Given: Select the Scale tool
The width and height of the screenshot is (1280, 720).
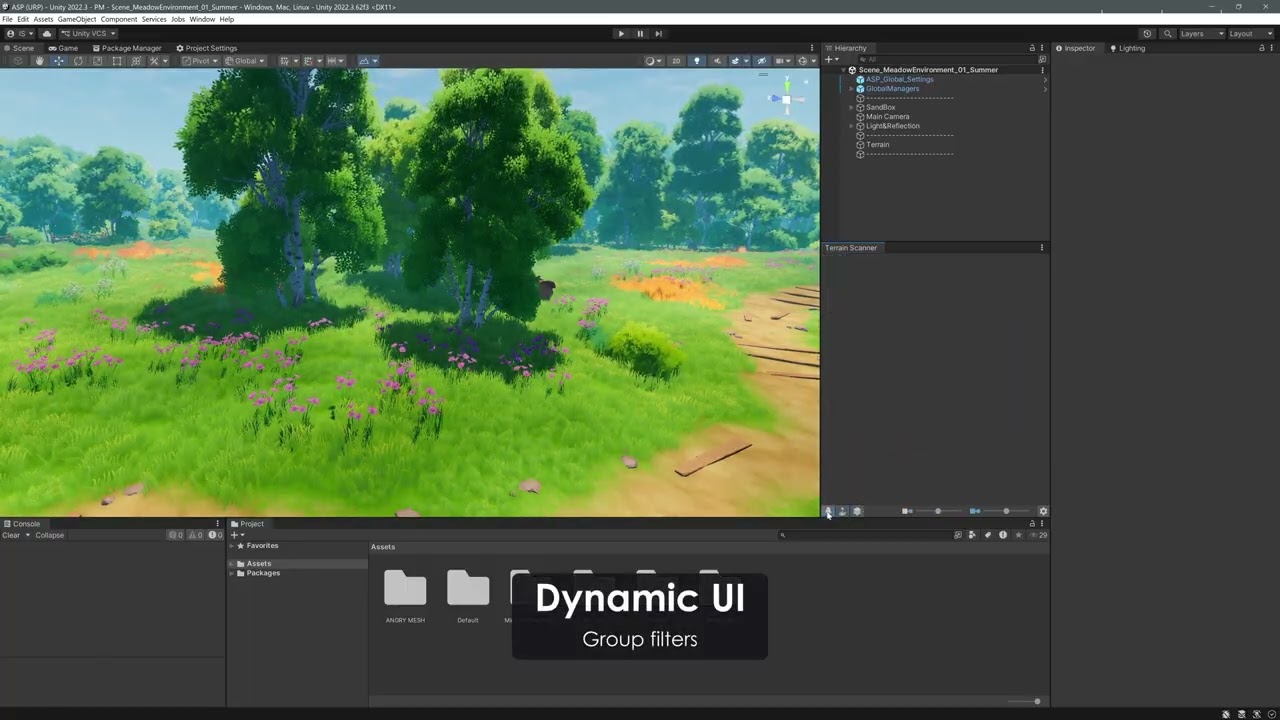Looking at the screenshot, I should point(97,61).
